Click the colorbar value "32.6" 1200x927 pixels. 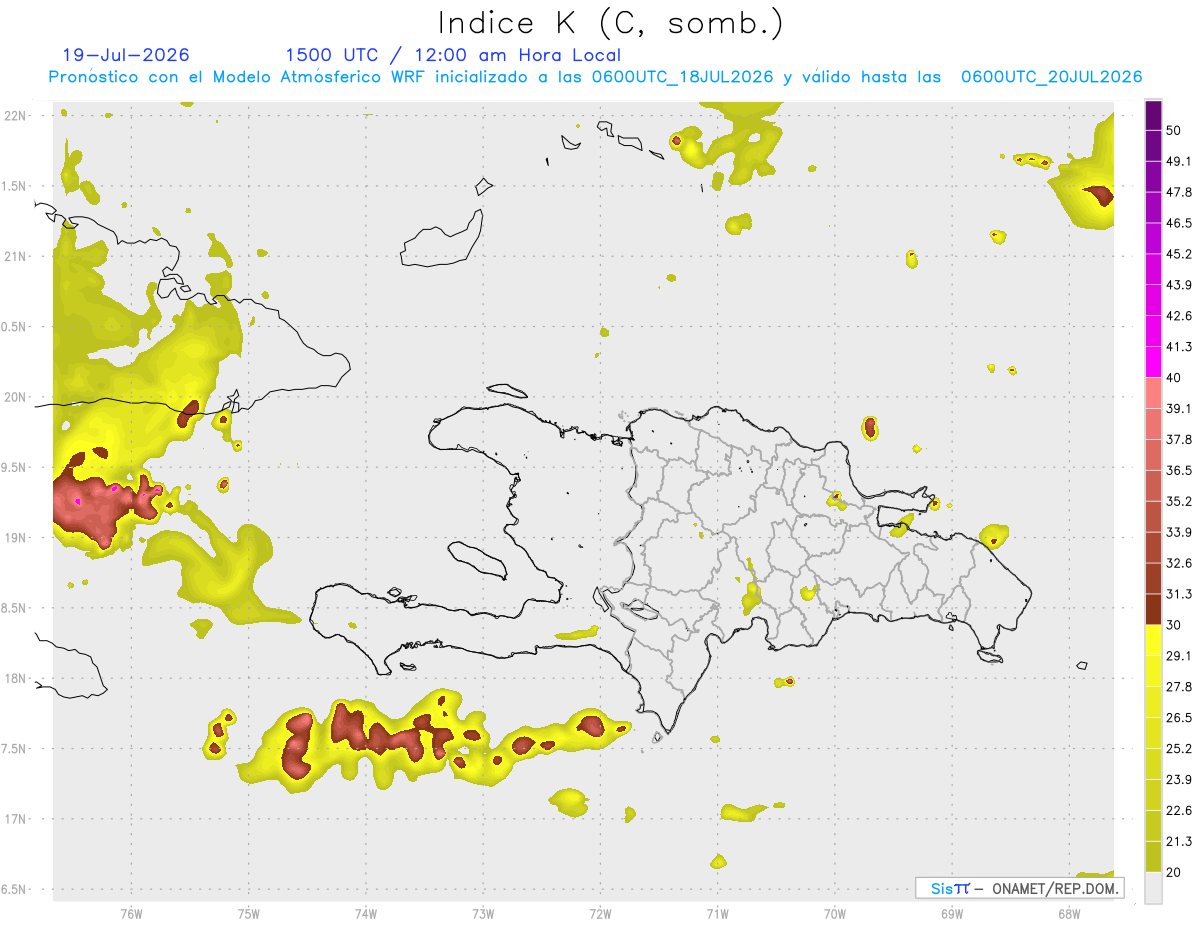[1179, 563]
